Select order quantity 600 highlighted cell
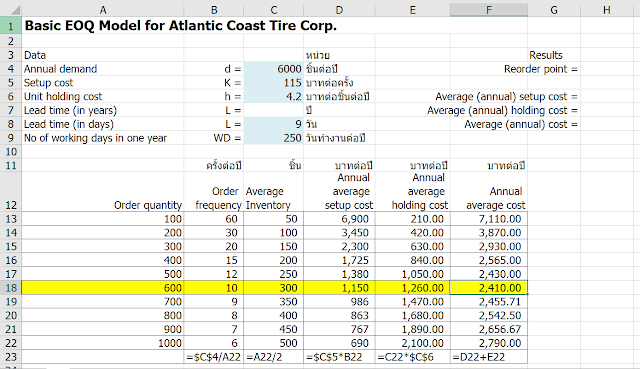Viewport: 640px width, 369px height. (102, 288)
